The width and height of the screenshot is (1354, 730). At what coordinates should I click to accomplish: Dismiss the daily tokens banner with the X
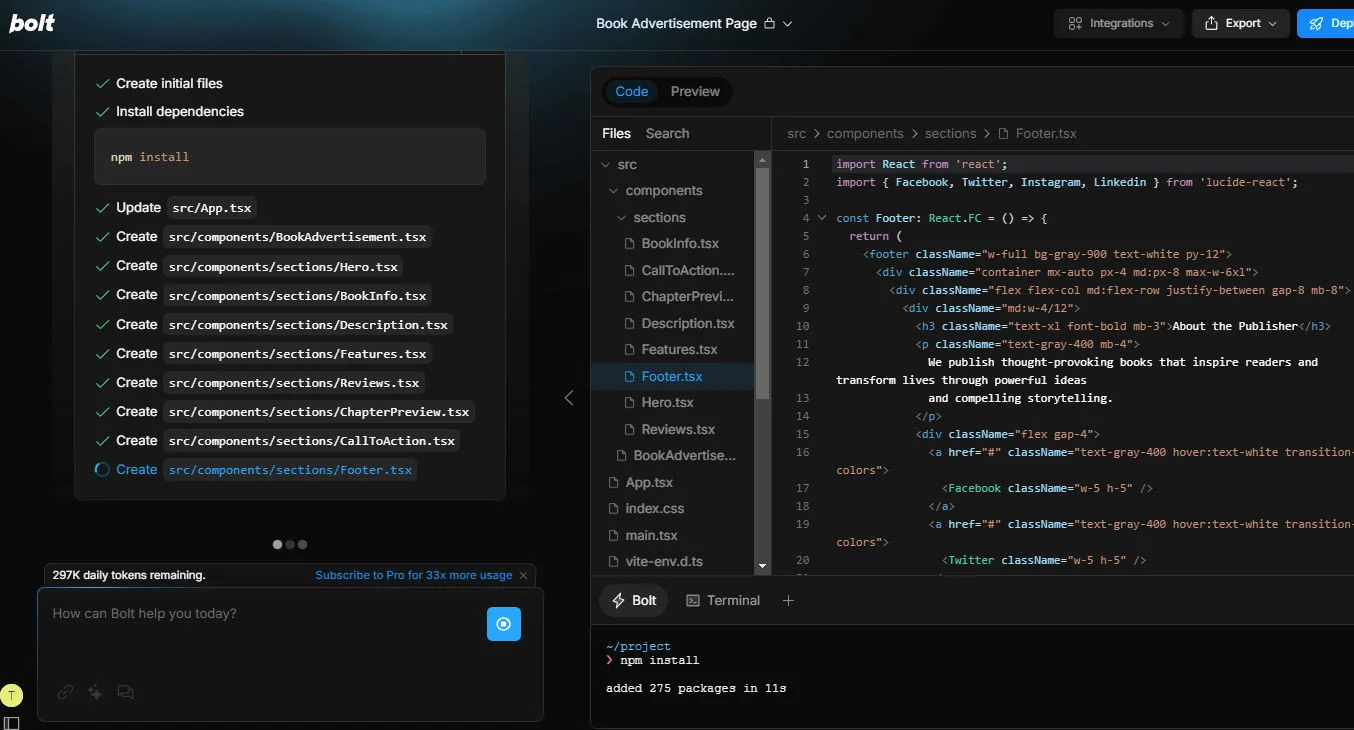coord(523,575)
